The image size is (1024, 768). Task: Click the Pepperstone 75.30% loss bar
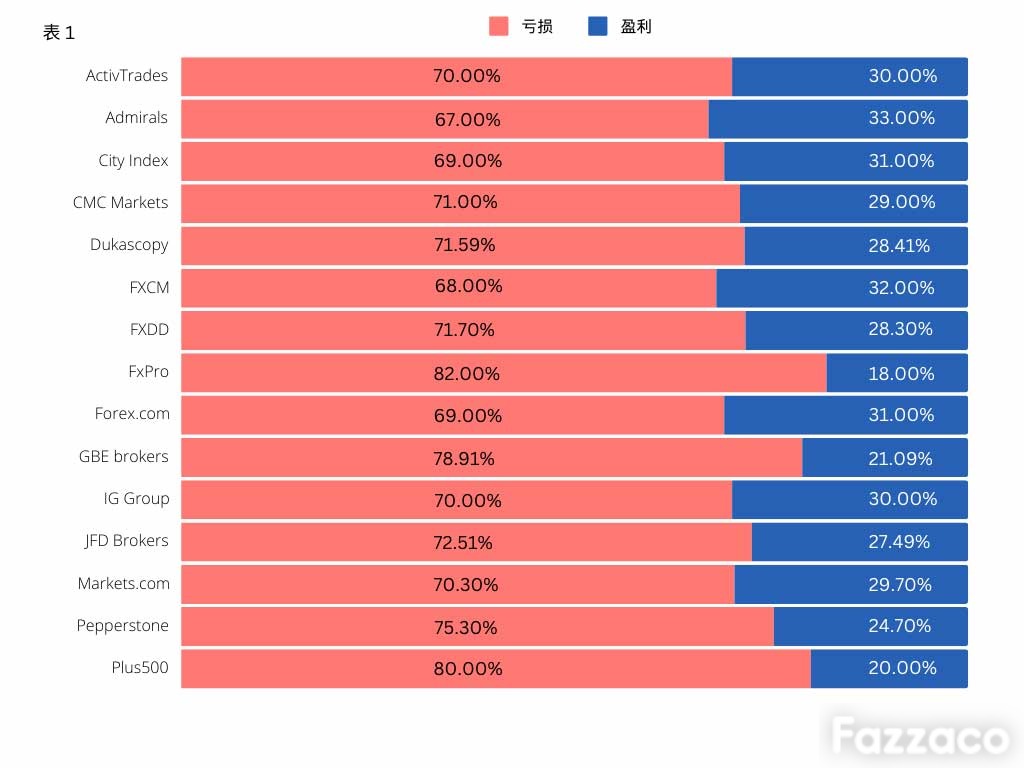(x=477, y=626)
